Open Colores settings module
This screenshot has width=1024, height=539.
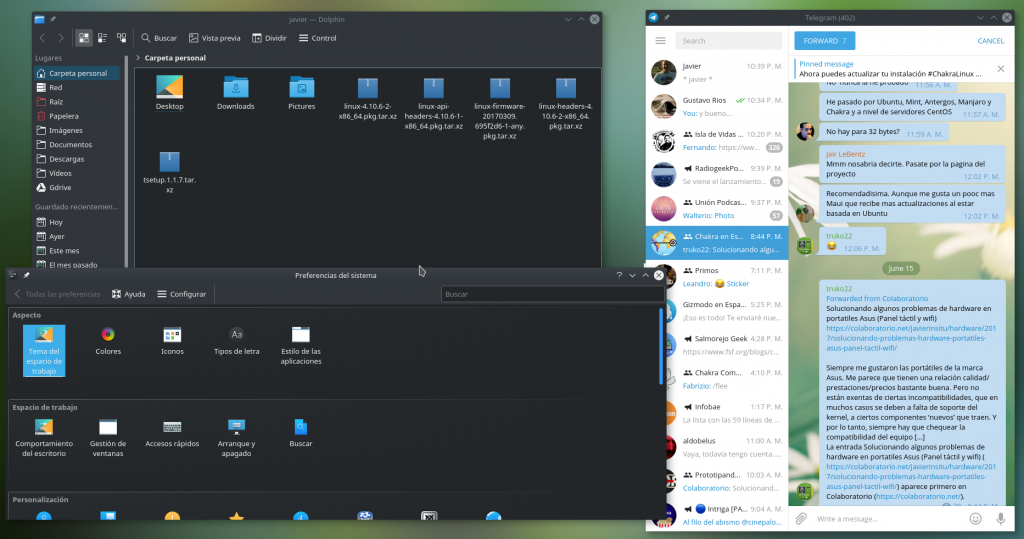pyautogui.click(x=108, y=342)
